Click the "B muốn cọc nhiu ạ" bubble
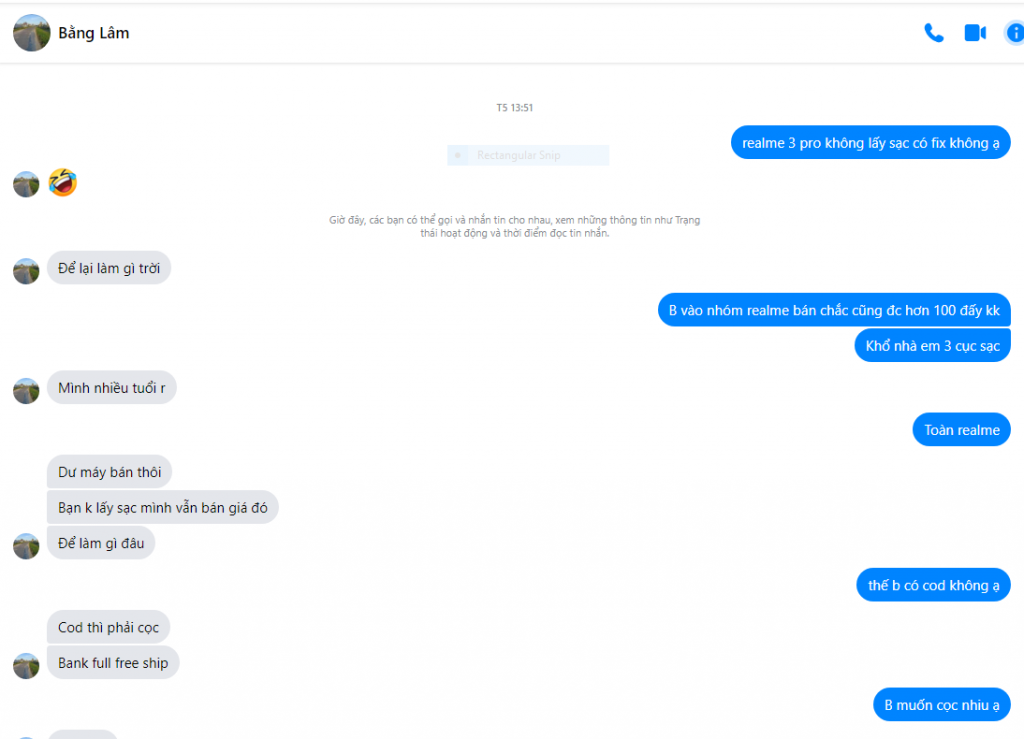The image size is (1024, 739). point(942,704)
